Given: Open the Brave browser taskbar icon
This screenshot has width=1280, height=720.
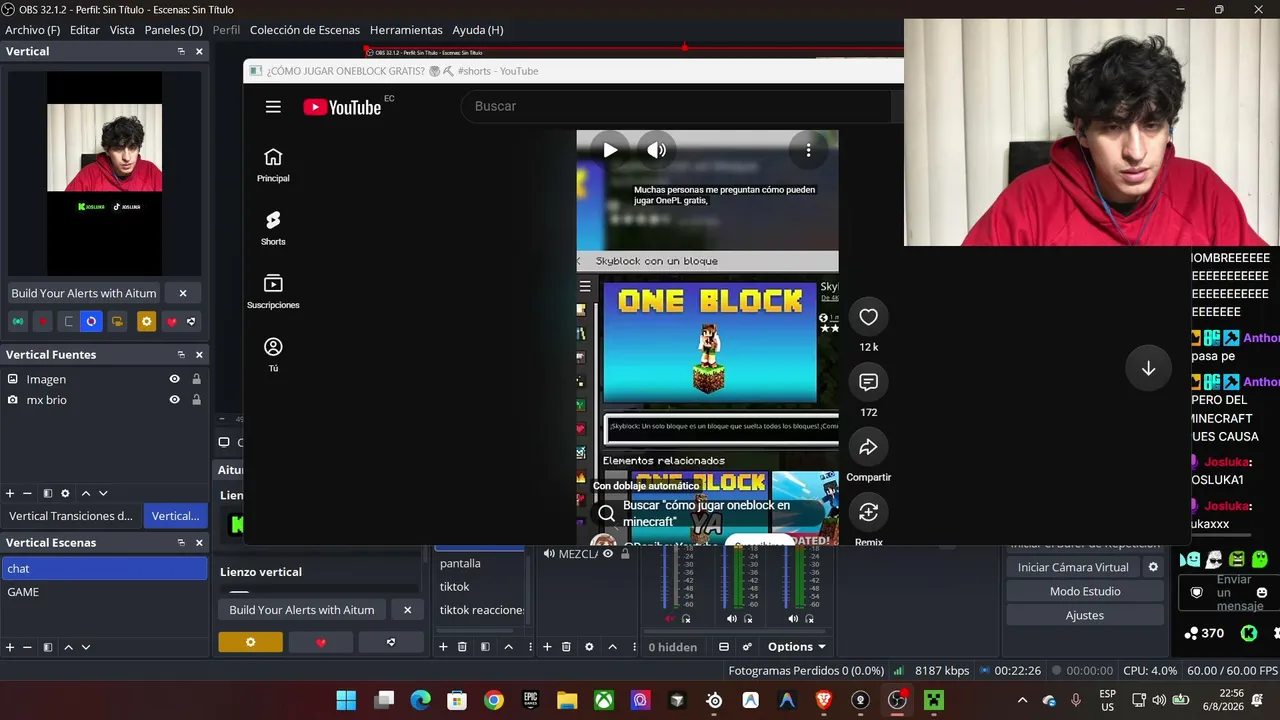Looking at the screenshot, I should pos(824,700).
